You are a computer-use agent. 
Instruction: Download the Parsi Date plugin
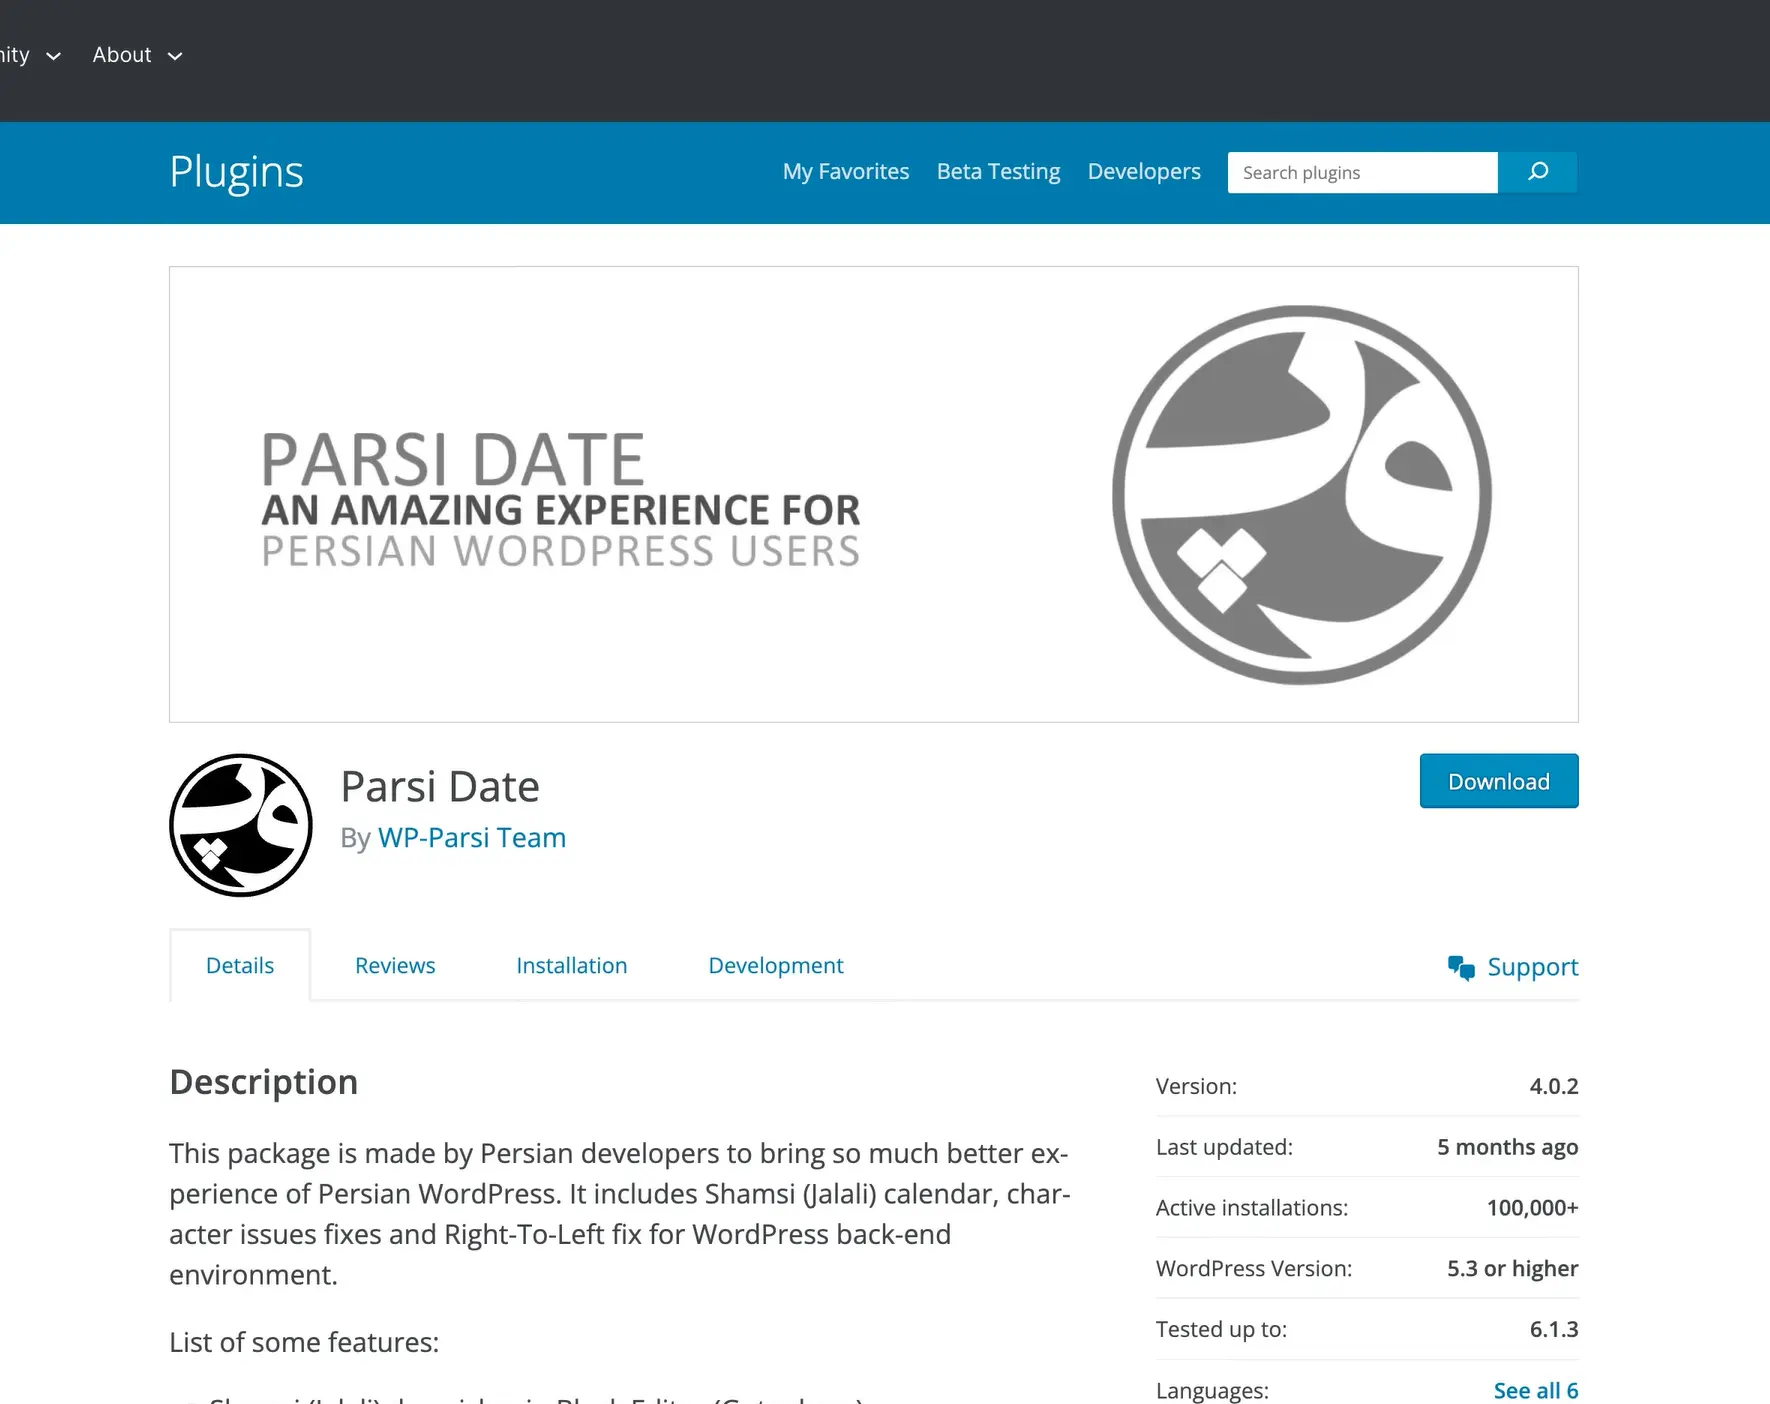(1498, 781)
